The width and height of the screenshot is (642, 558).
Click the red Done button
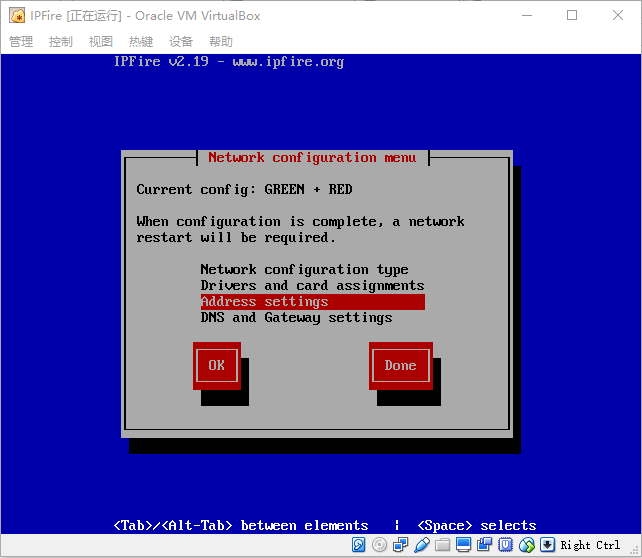pos(400,366)
